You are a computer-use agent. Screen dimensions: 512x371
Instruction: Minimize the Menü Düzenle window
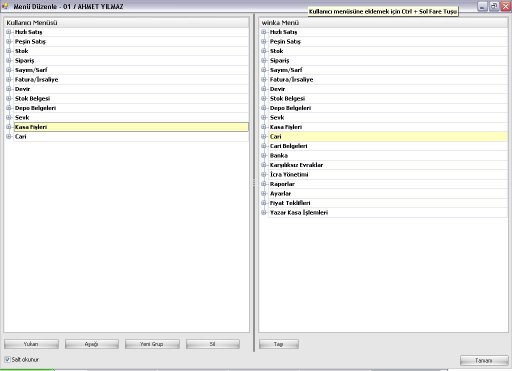click(482, 6)
